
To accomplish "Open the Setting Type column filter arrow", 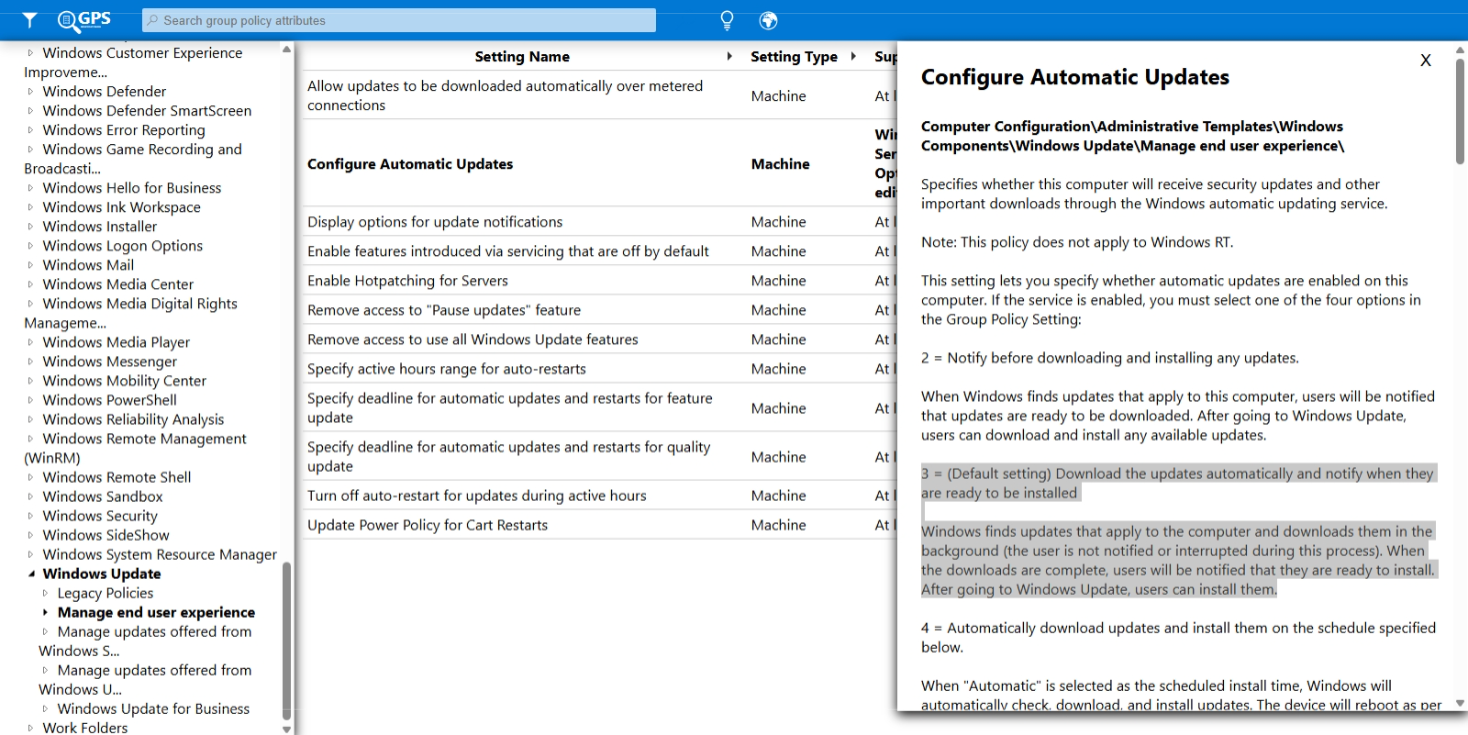I will click(x=853, y=57).
